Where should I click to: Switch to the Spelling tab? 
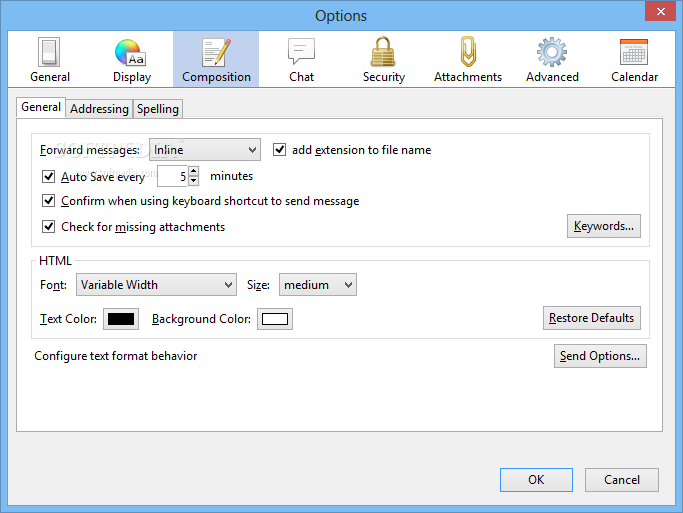point(158,109)
